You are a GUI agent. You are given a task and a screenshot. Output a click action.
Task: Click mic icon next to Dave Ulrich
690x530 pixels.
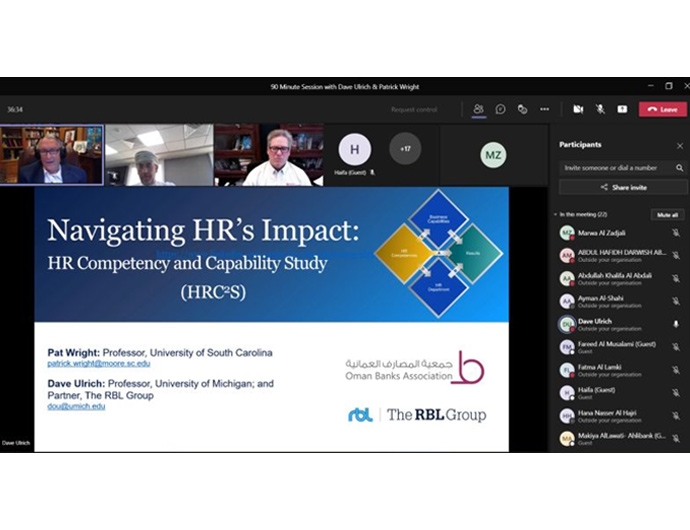click(676, 324)
